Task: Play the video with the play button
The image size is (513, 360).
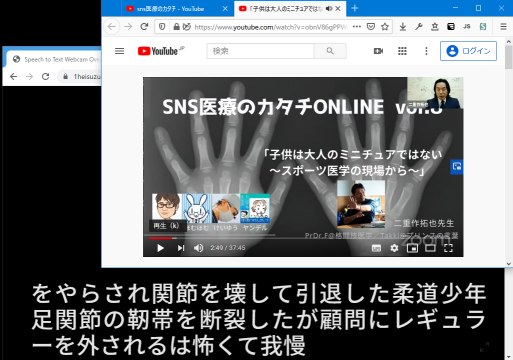Action: pyautogui.click(x=160, y=248)
